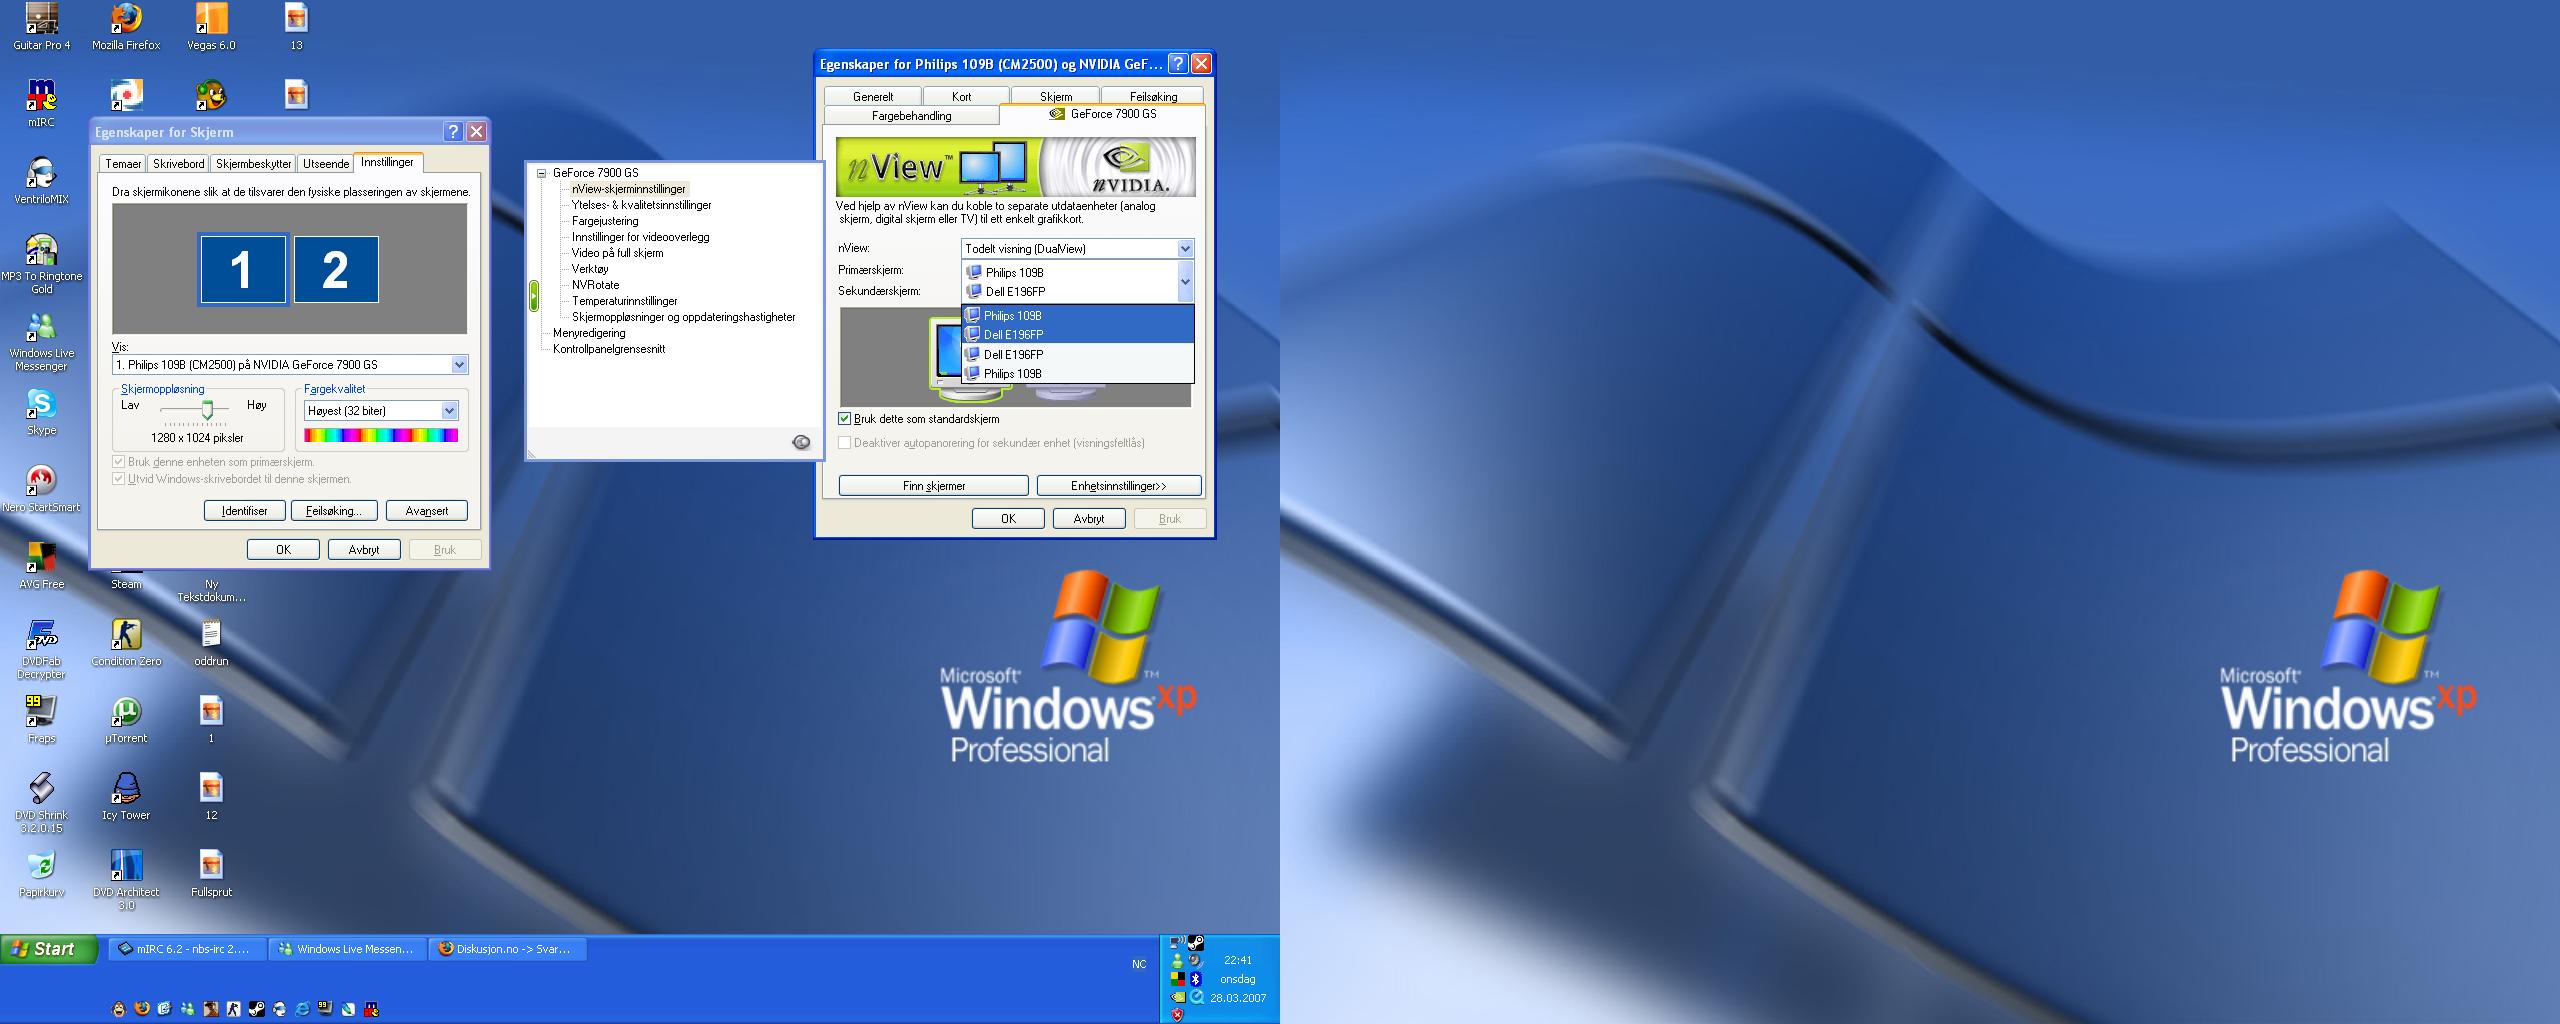
Task: Launch Steam from the Quick Launch bar
Action: (x=257, y=1009)
